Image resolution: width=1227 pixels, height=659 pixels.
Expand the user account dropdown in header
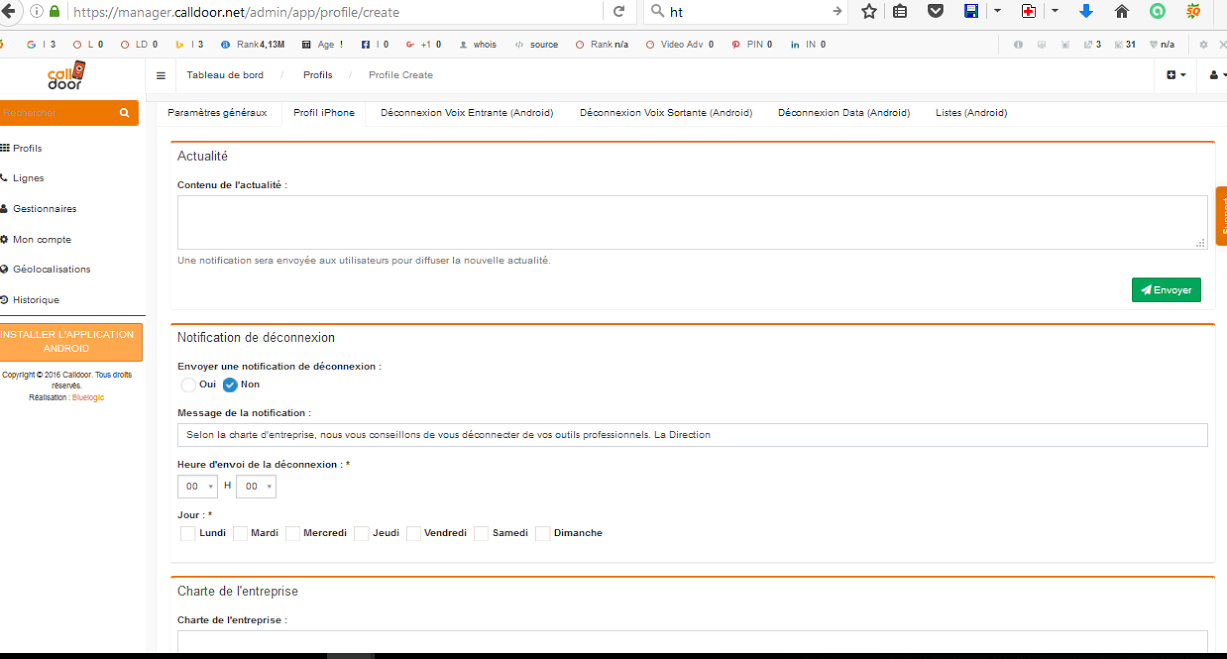click(1214, 75)
